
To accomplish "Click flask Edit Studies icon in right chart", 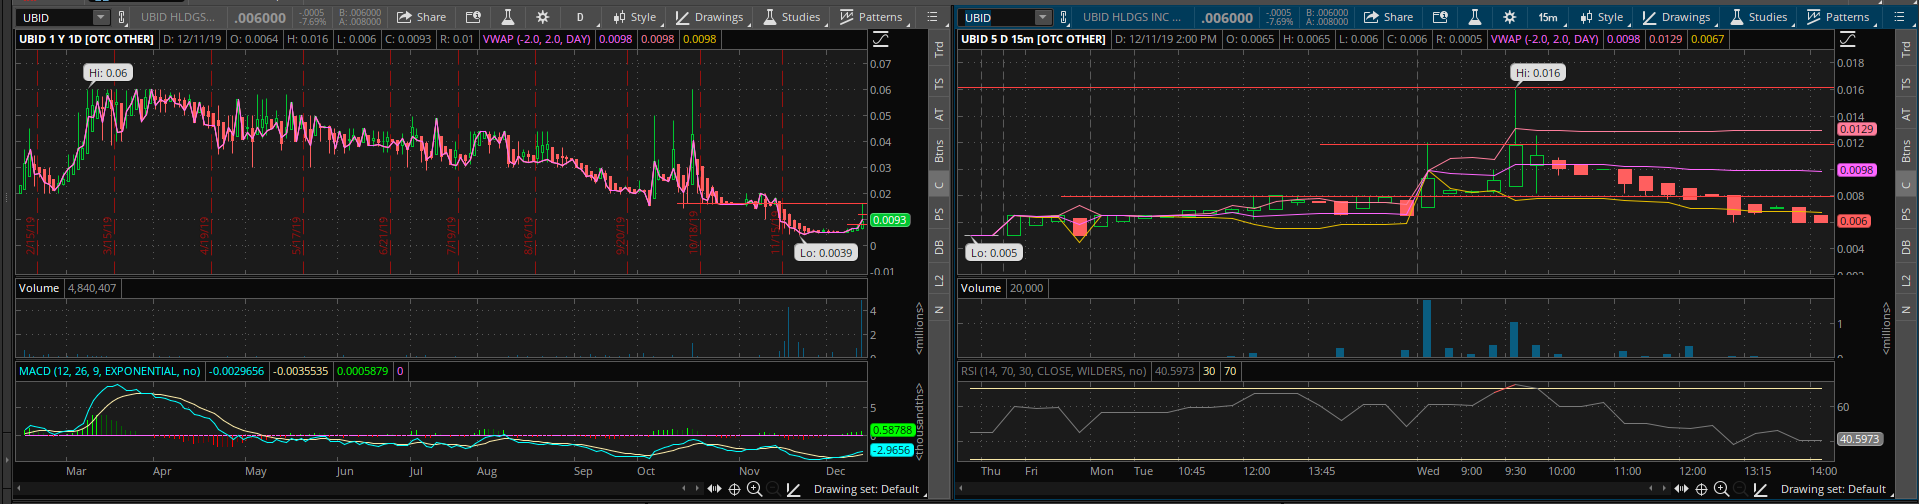I will tap(1474, 17).
